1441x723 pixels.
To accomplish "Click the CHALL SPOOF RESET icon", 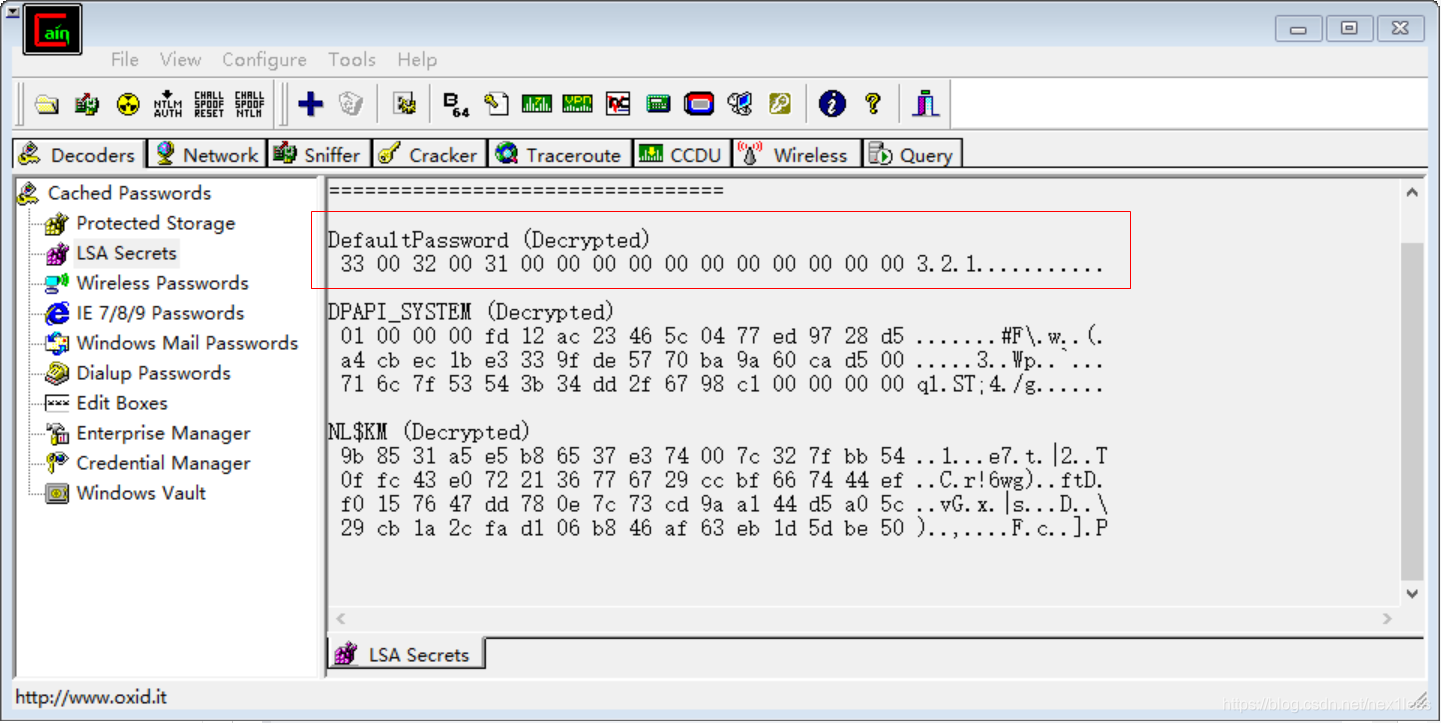I will (208, 103).
